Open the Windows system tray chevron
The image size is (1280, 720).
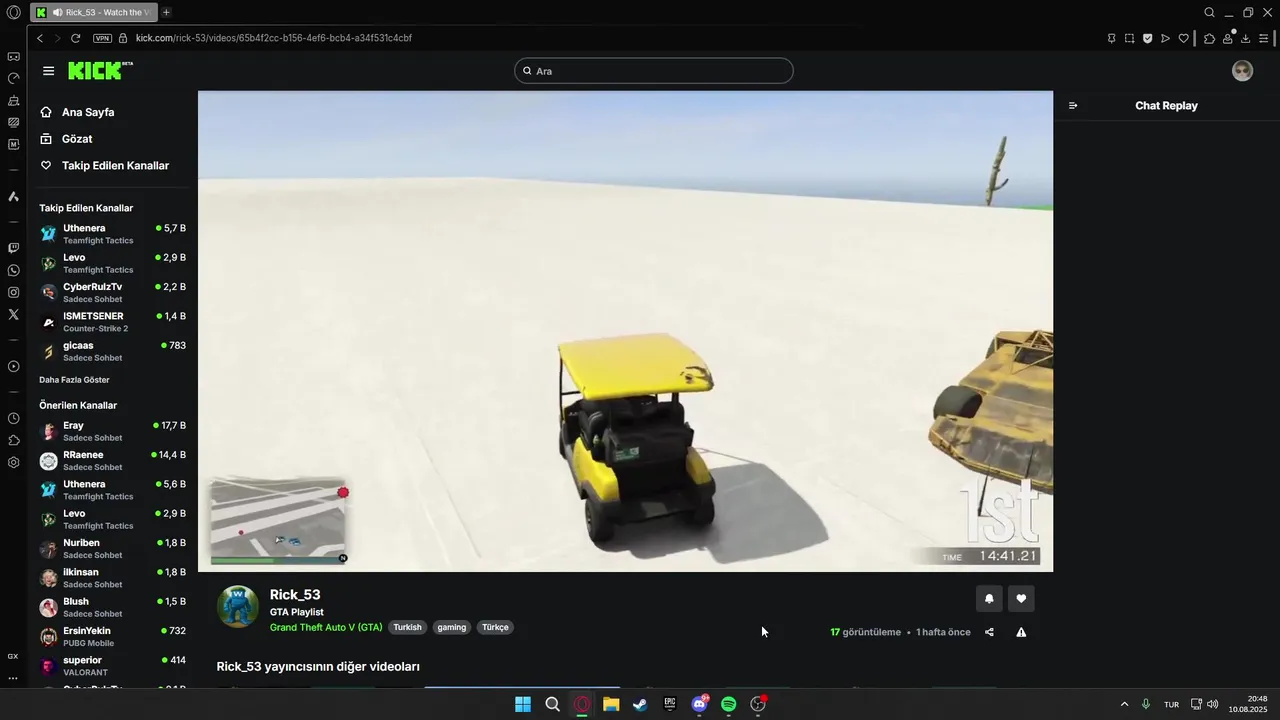point(1124,704)
